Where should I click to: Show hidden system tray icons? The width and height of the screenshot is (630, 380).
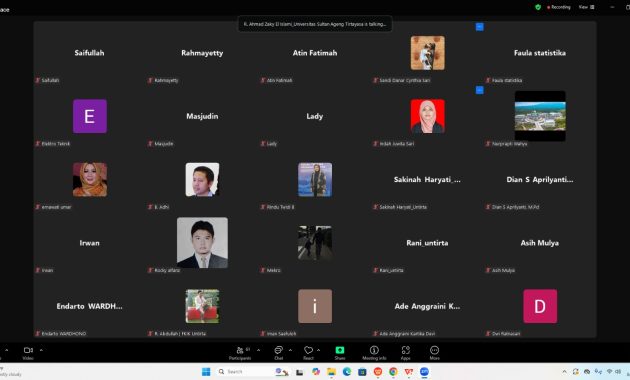(x=565, y=372)
